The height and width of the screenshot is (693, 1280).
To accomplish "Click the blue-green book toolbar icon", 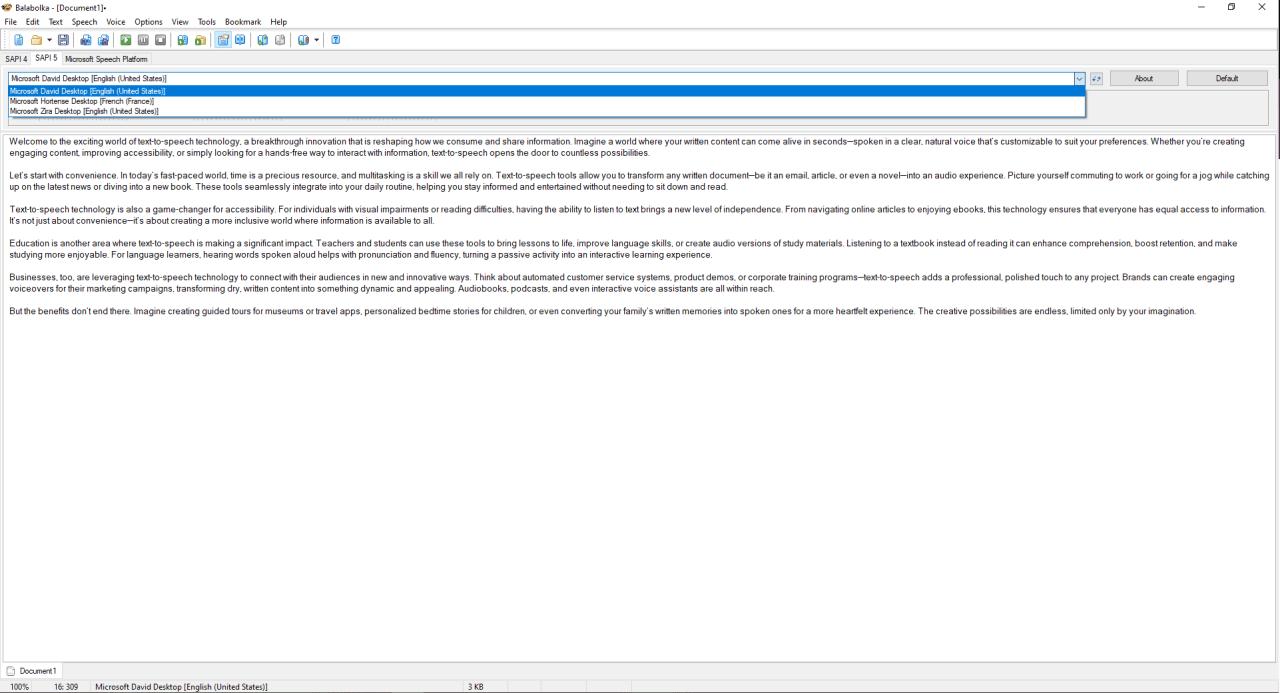I will (x=262, y=40).
